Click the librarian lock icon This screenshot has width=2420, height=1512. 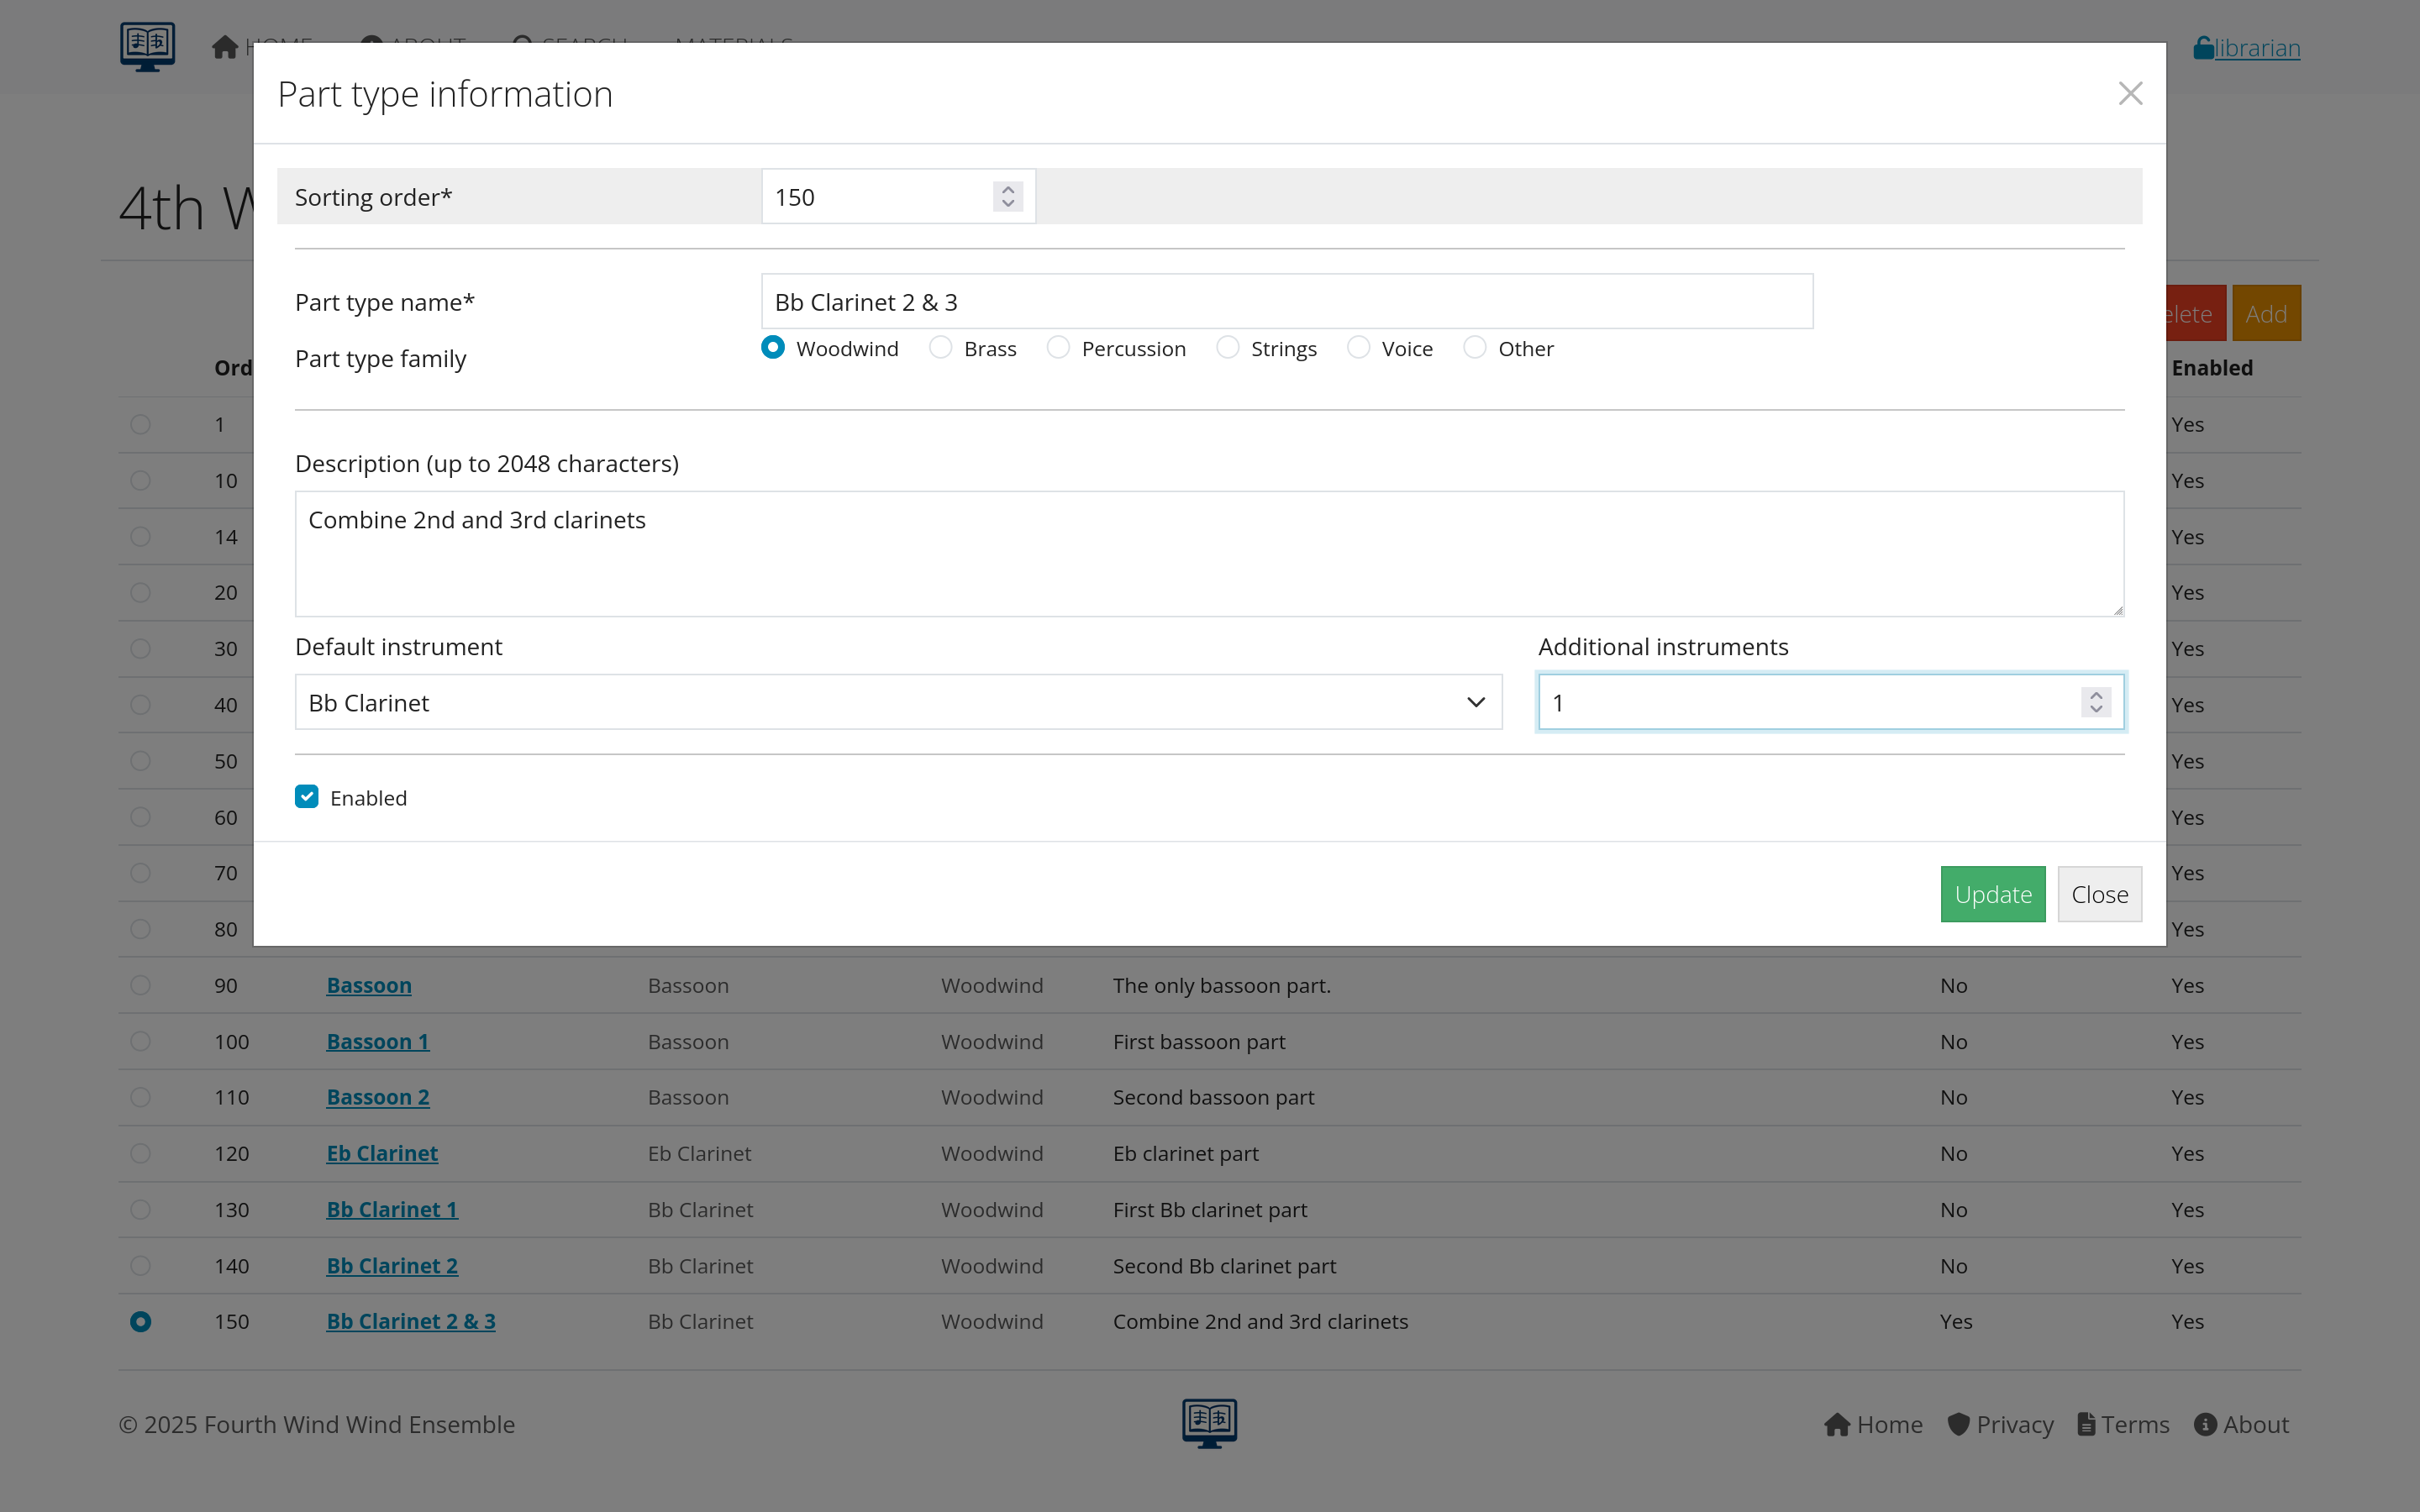tap(2203, 48)
